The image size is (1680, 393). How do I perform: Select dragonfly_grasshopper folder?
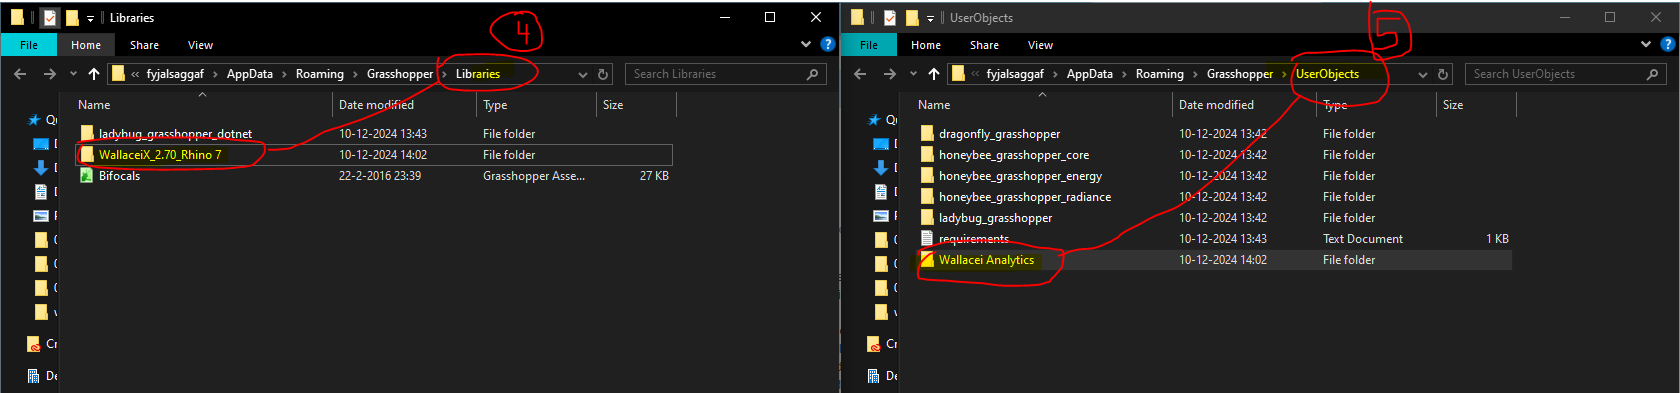pyautogui.click(x=1214, y=134)
